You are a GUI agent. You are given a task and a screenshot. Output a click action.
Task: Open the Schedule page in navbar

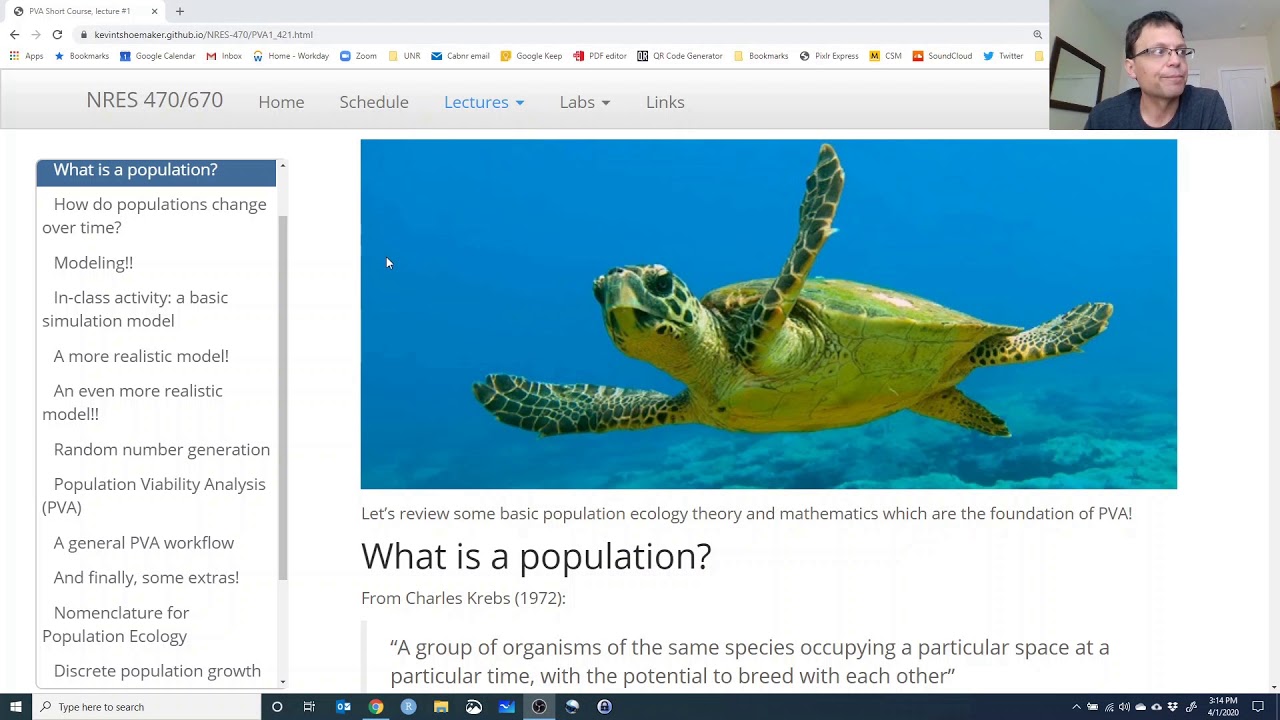tap(374, 102)
